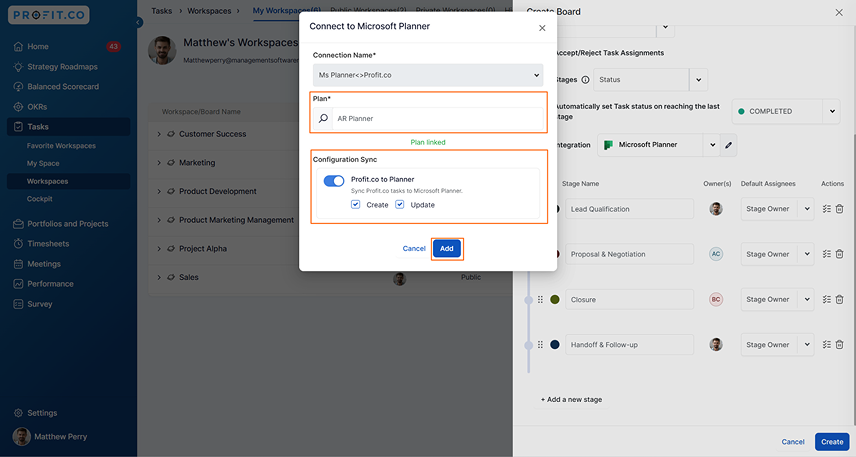
Task: Delete the Lead Qualification stage
Action: click(840, 209)
